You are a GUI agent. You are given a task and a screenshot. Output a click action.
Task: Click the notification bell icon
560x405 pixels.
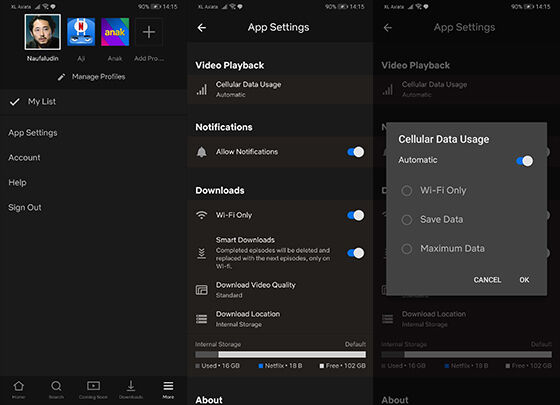pos(202,152)
